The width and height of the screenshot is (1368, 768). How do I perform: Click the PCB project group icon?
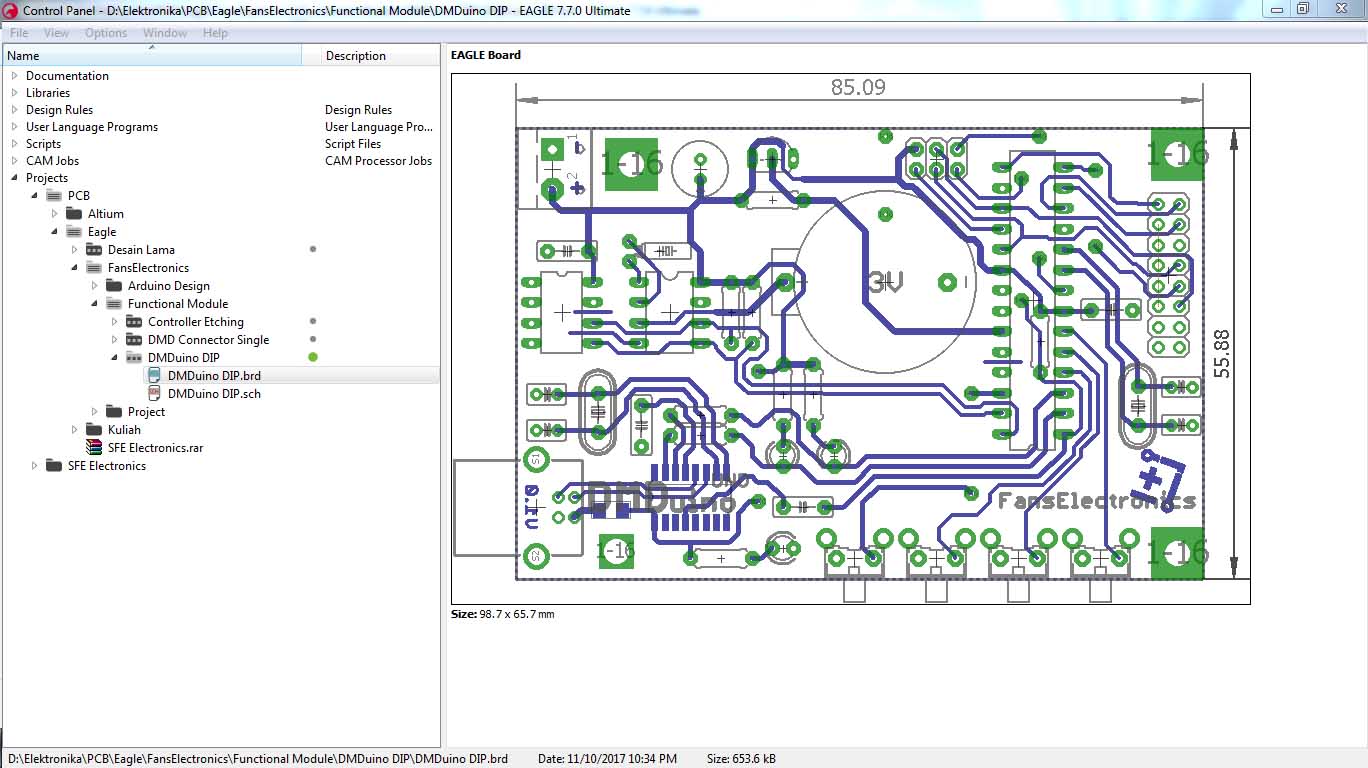point(54,195)
